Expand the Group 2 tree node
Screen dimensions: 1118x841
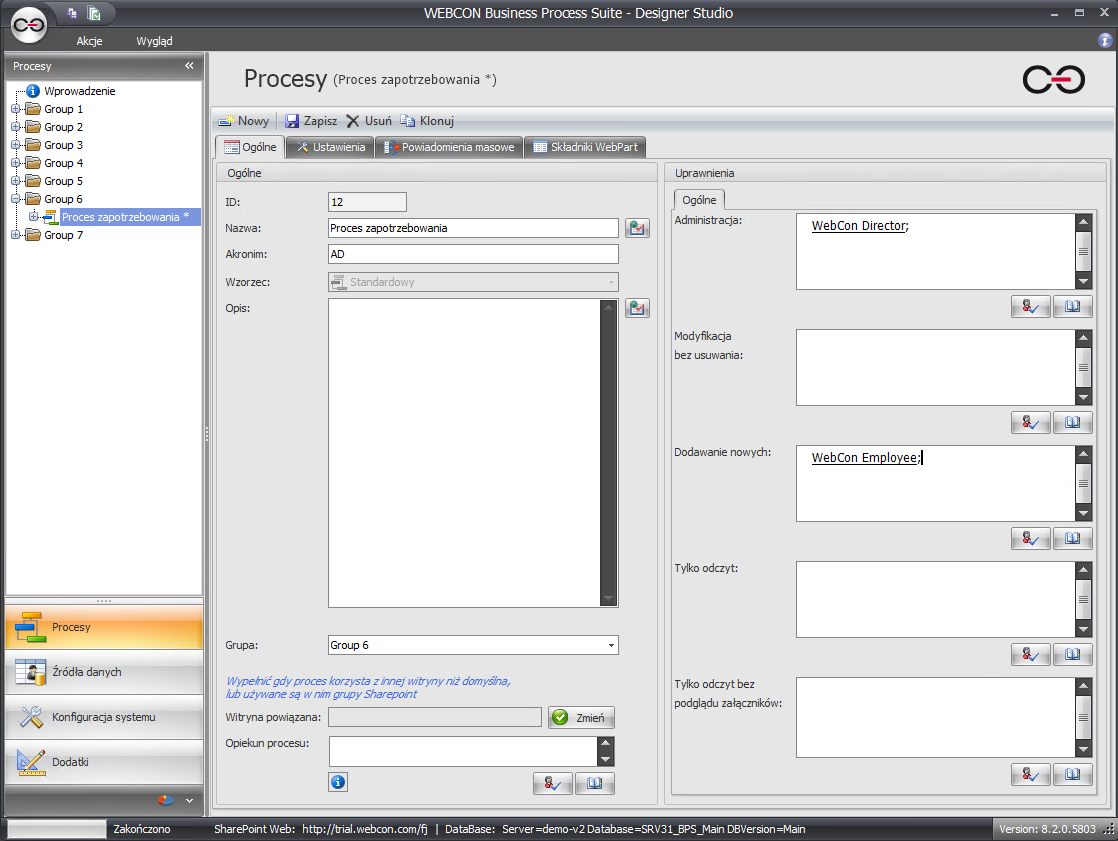click(x=16, y=127)
